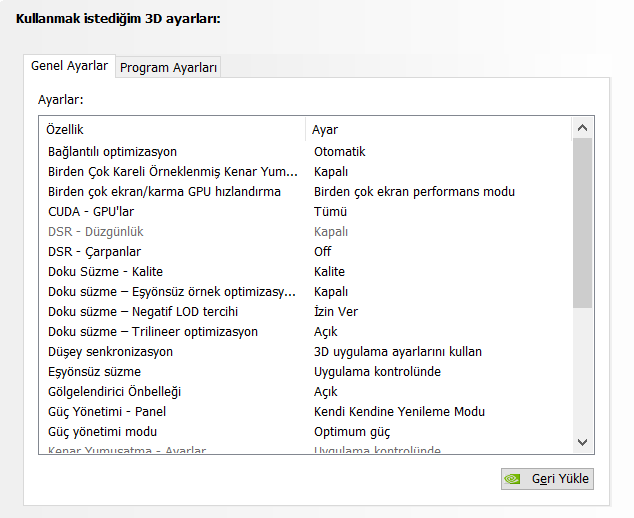Open the Güç yönetimi modu value dropdown
Viewport: 634px width, 518px height.
click(x=352, y=432)
